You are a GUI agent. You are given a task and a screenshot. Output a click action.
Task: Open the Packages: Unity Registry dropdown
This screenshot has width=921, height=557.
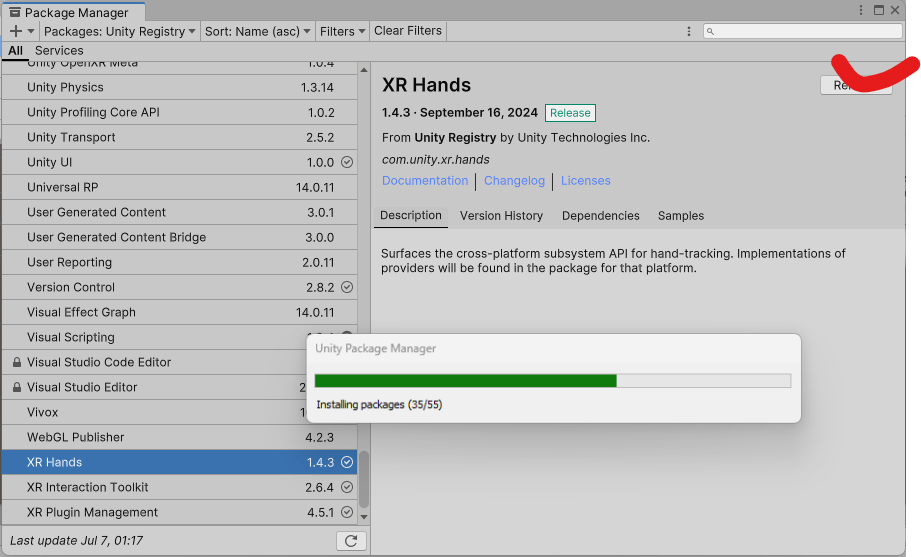119,31
